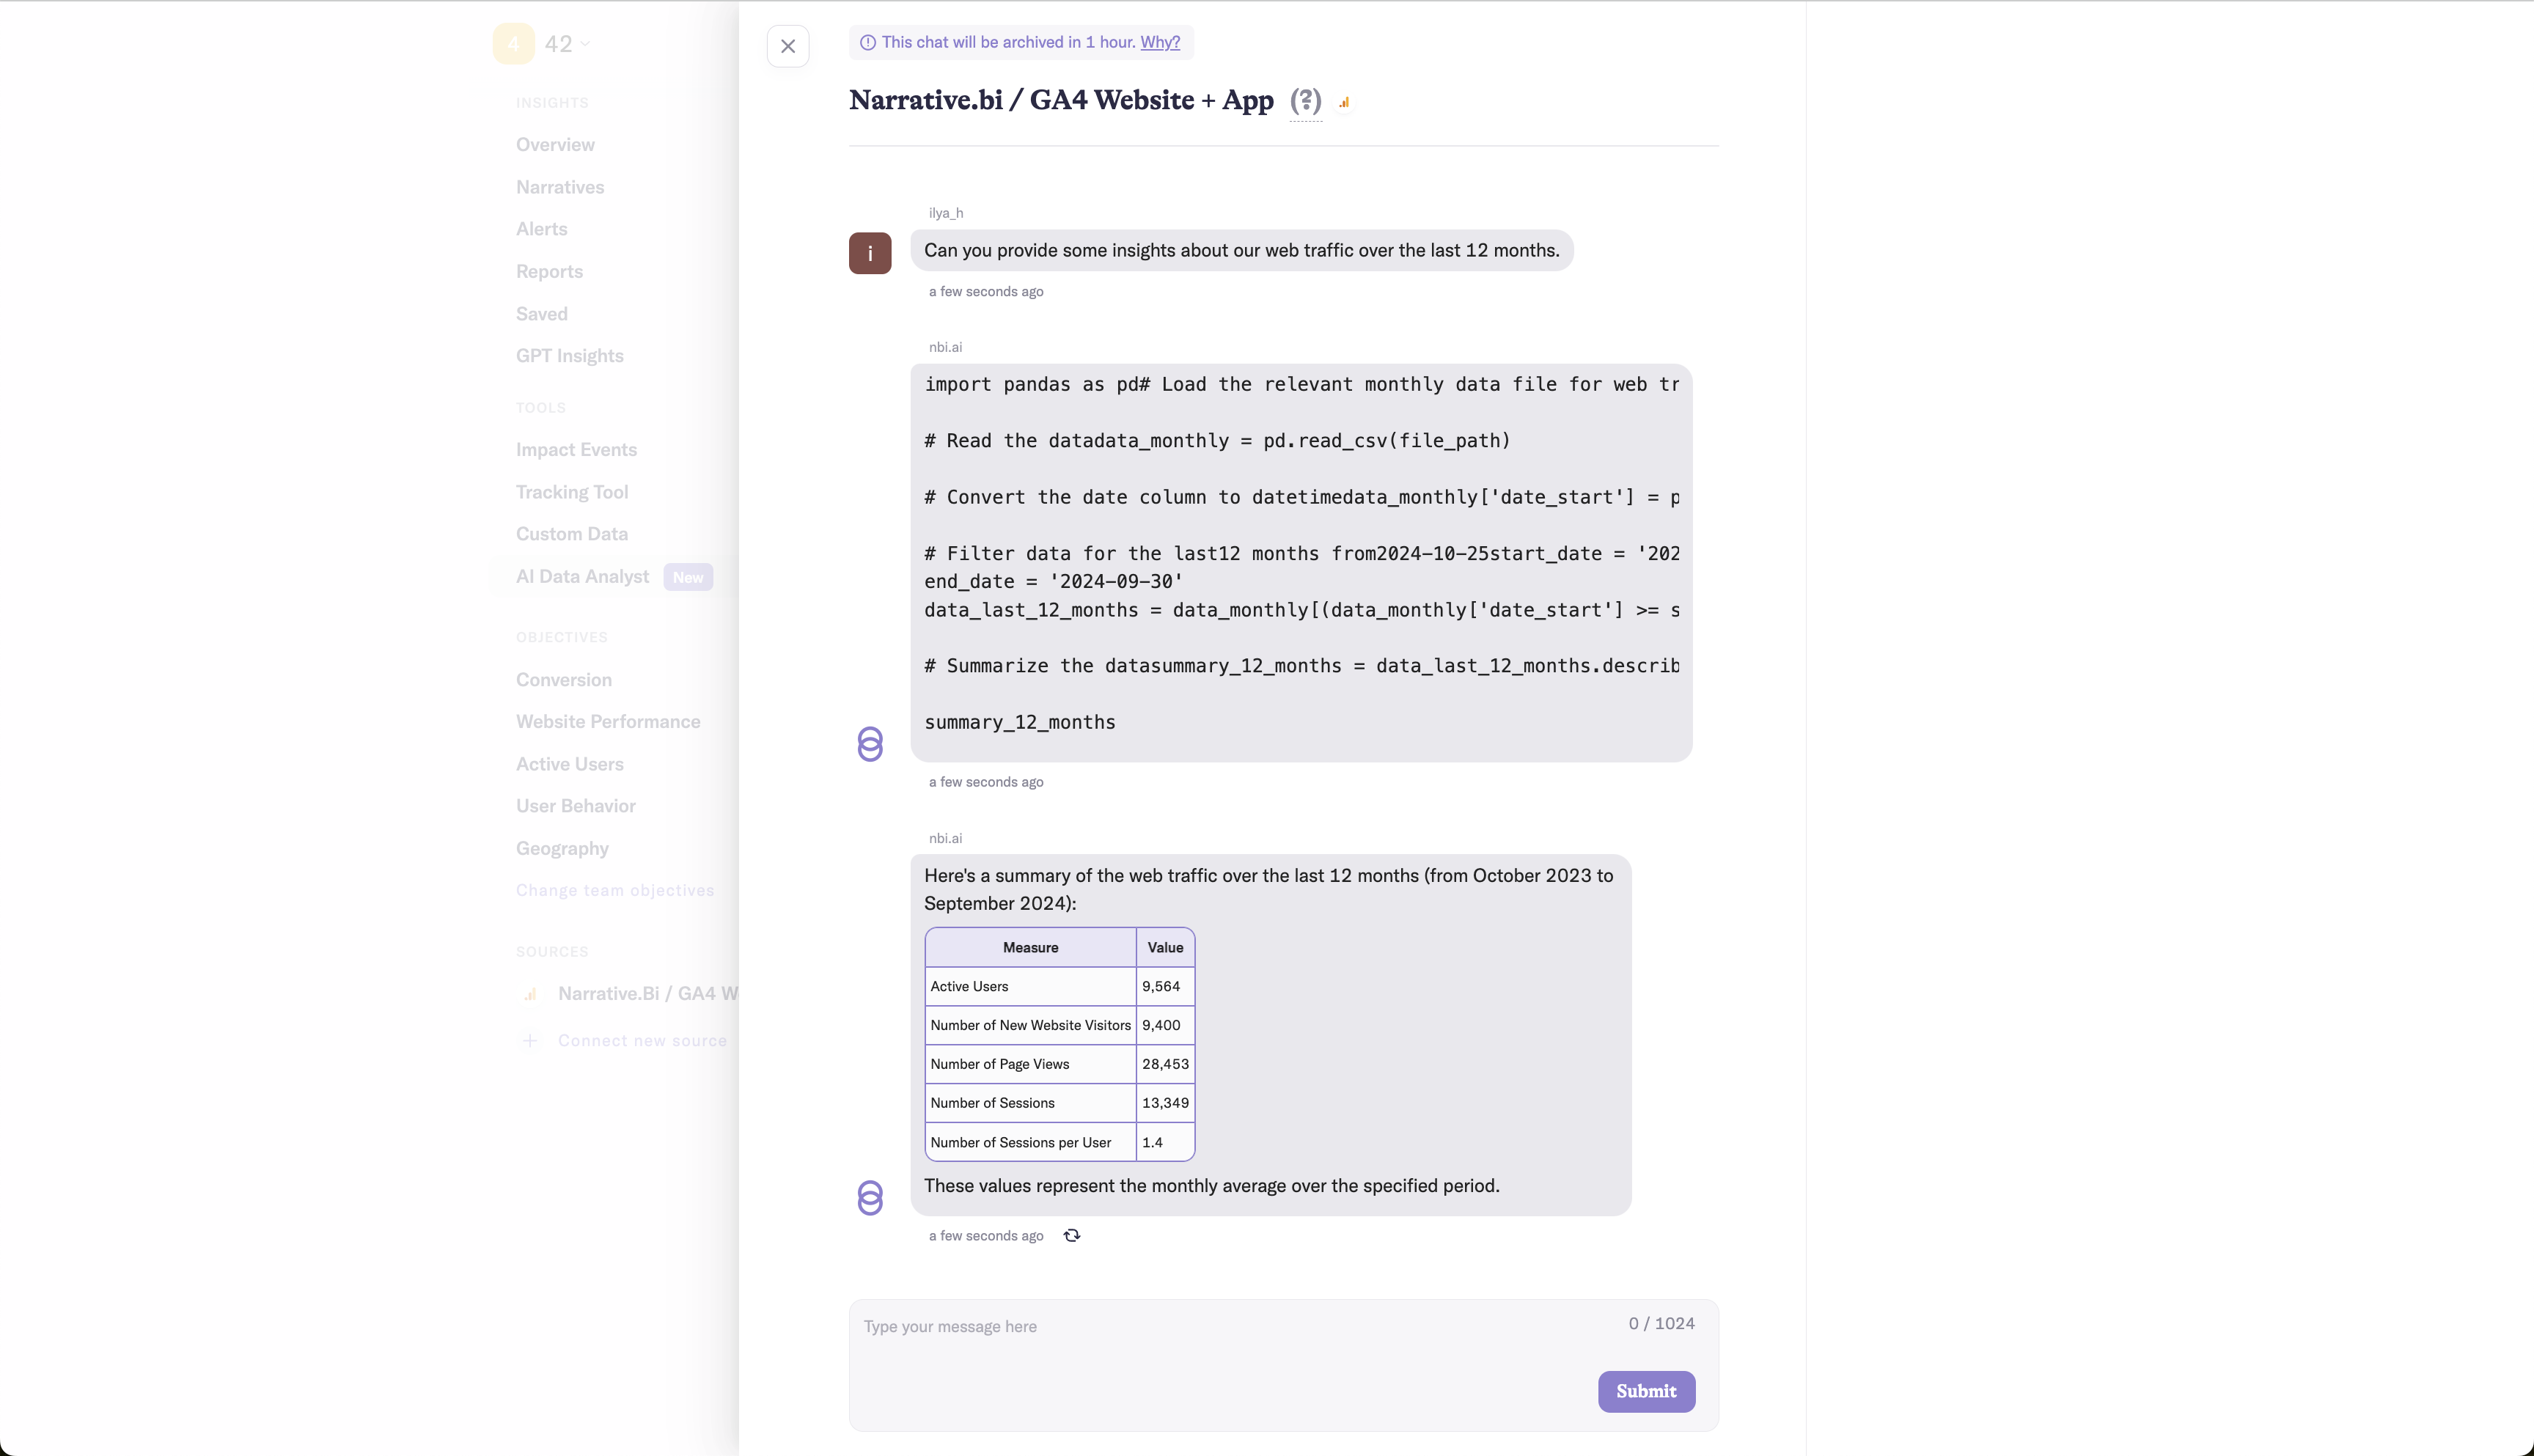Open the Tracking Tool icon
The height and width of the screenshot is (1456, 2534).
tap(571, 490)
